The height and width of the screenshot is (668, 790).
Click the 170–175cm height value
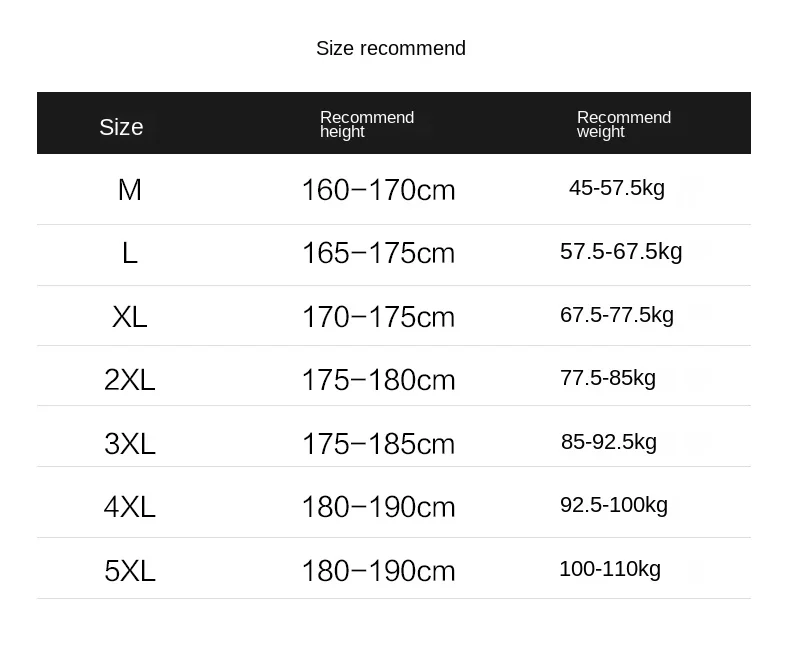tap(378, 317)
